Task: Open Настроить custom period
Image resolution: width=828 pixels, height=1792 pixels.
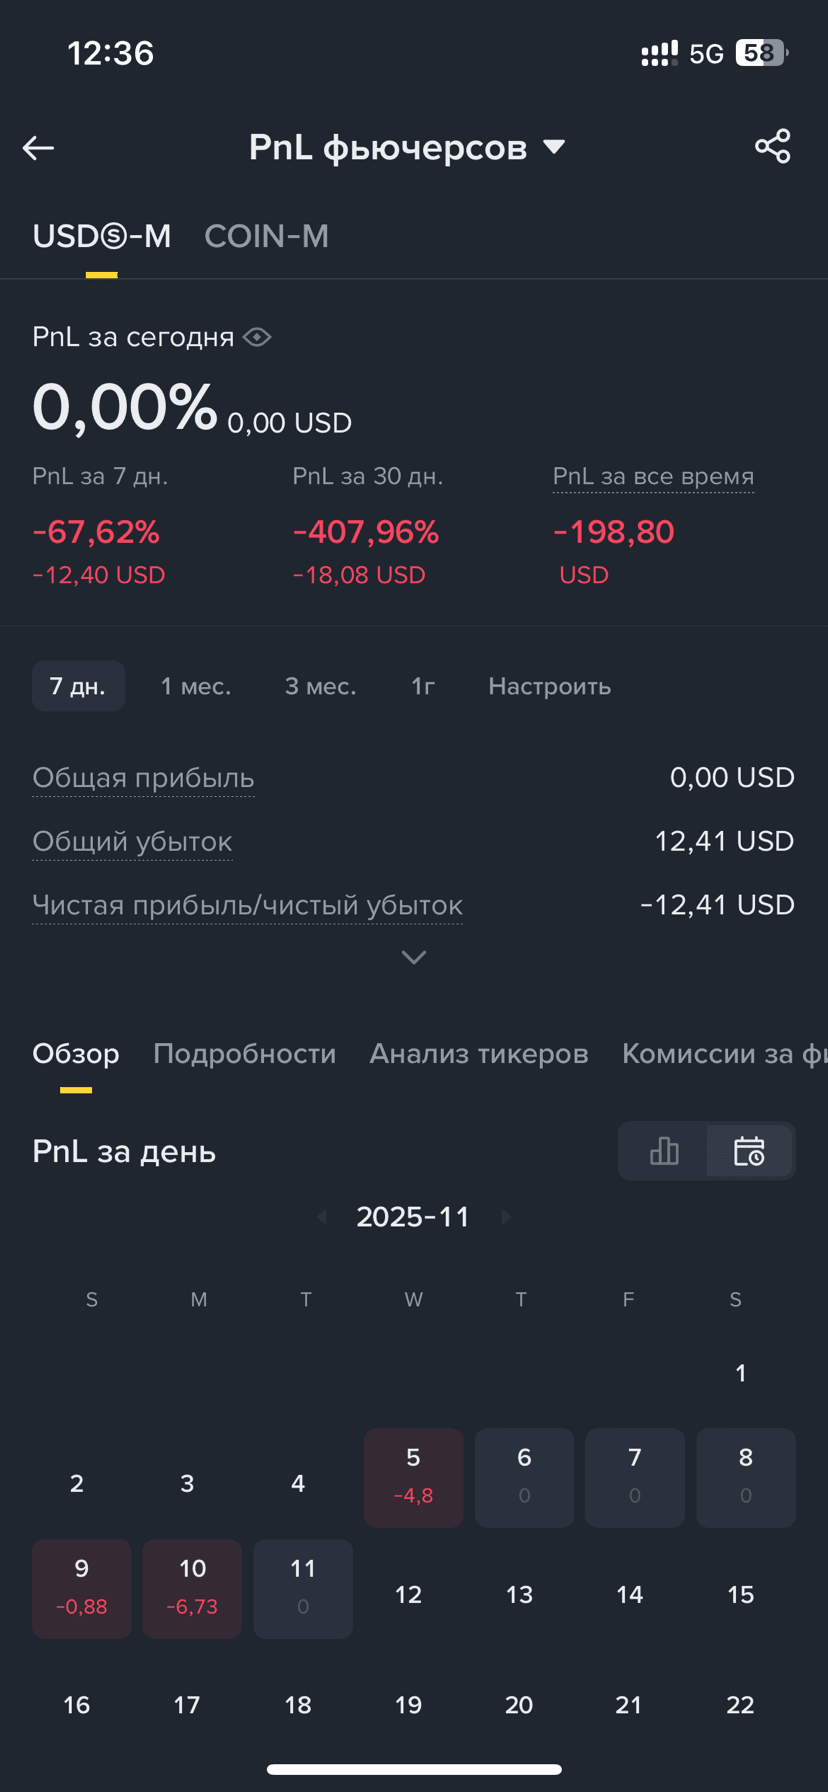Action: [x=549, y=687]
